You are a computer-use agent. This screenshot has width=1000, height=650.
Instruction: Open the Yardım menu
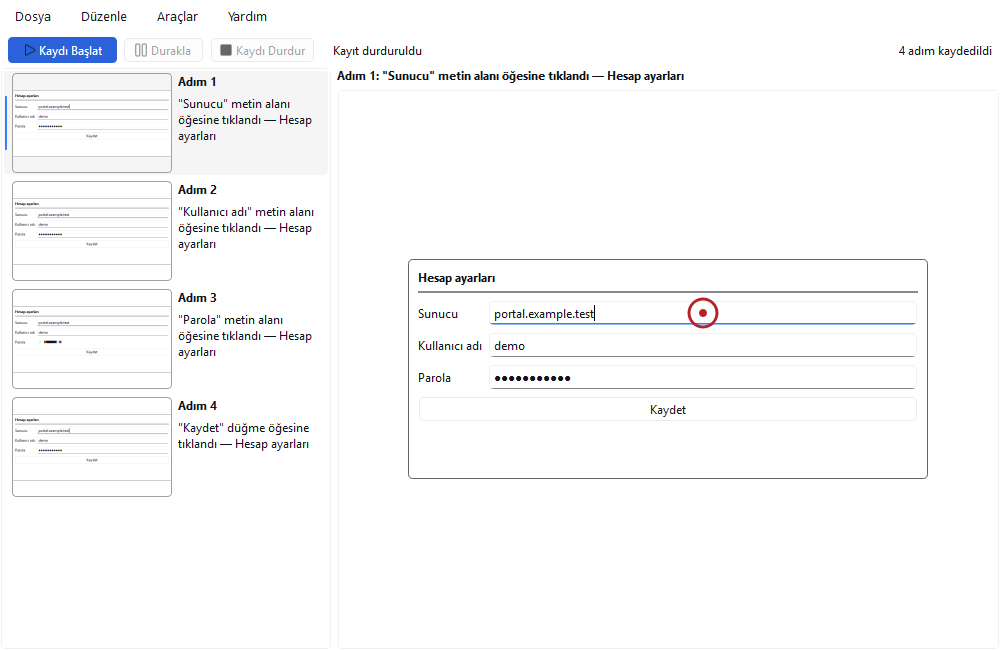pyautogui.click(x=247, y=17)
